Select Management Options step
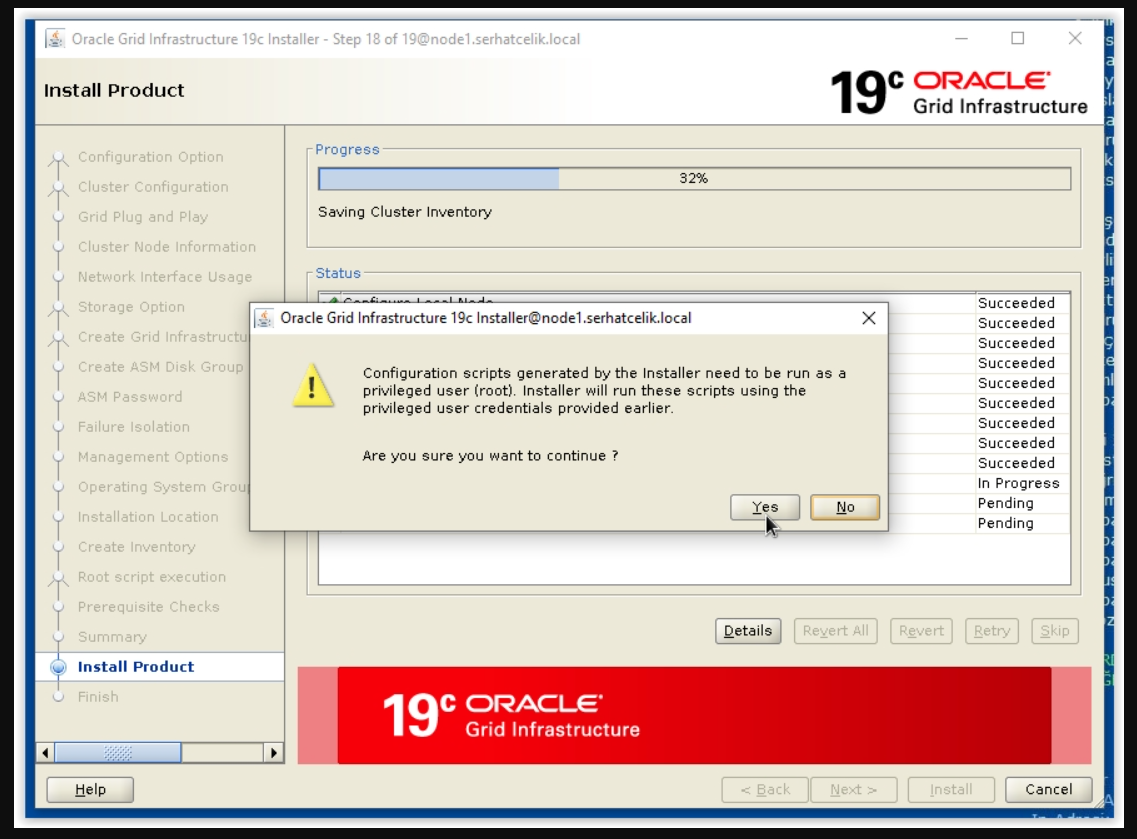 point(153,457)
